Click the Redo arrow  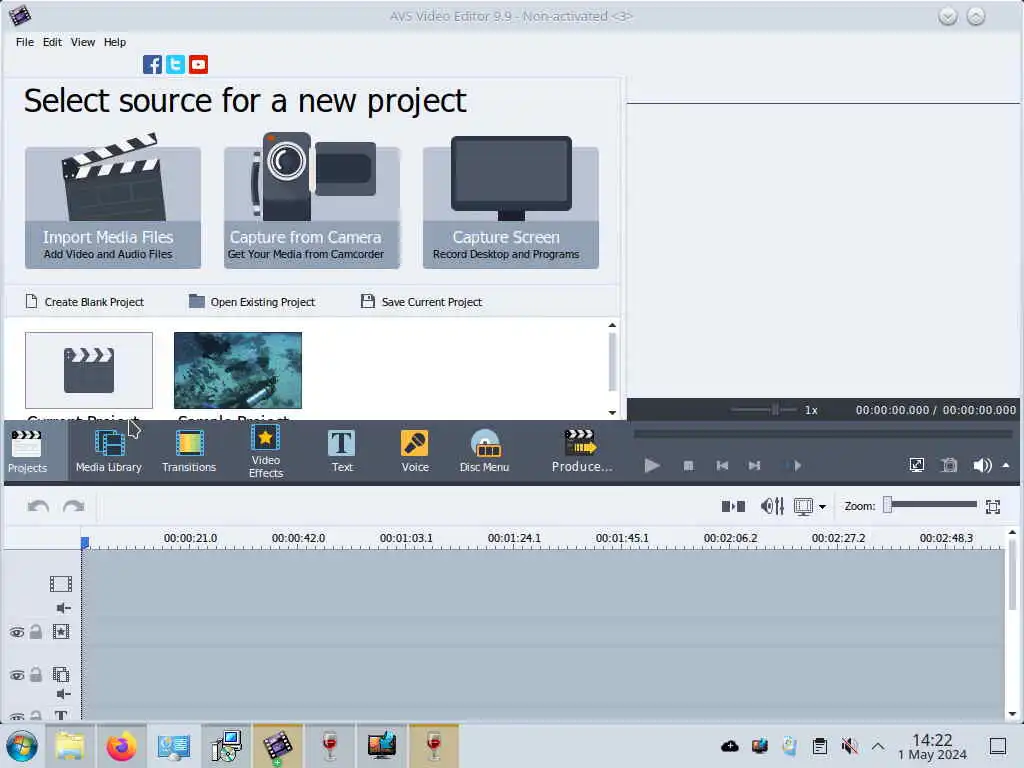74,507
